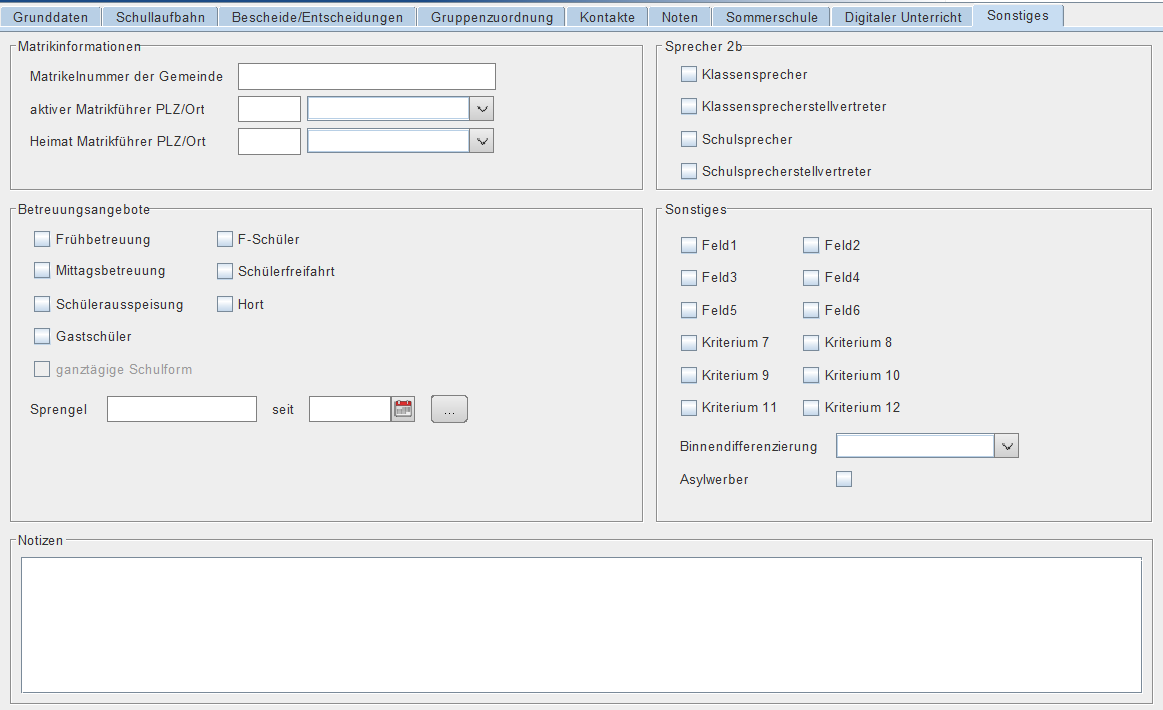
Task: Open the calendar picker next to seit
Action: (x=403, y=409)
